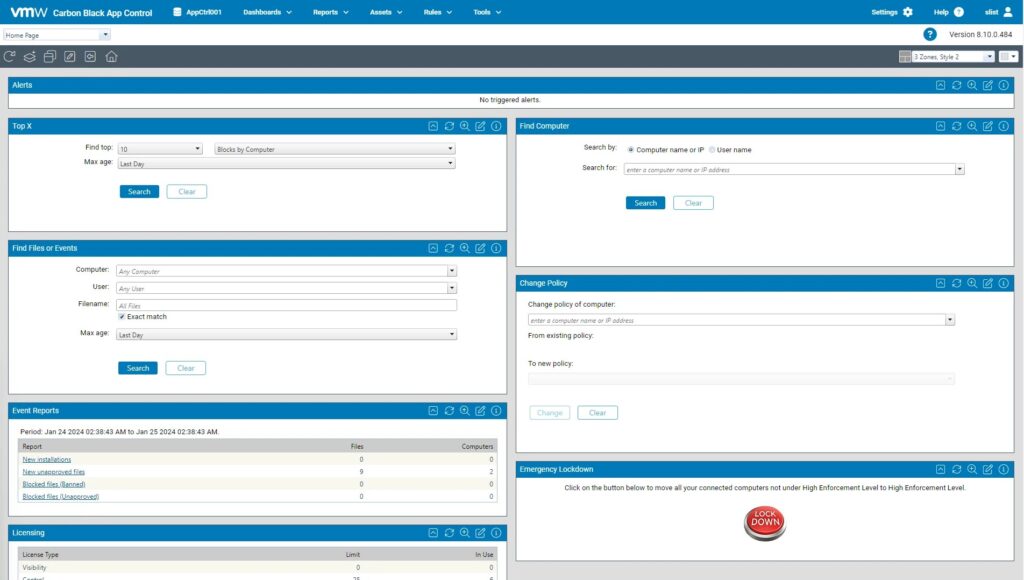Click Search button in Top X panel
The image size is (1024, 580).
[x=139, y=191]
